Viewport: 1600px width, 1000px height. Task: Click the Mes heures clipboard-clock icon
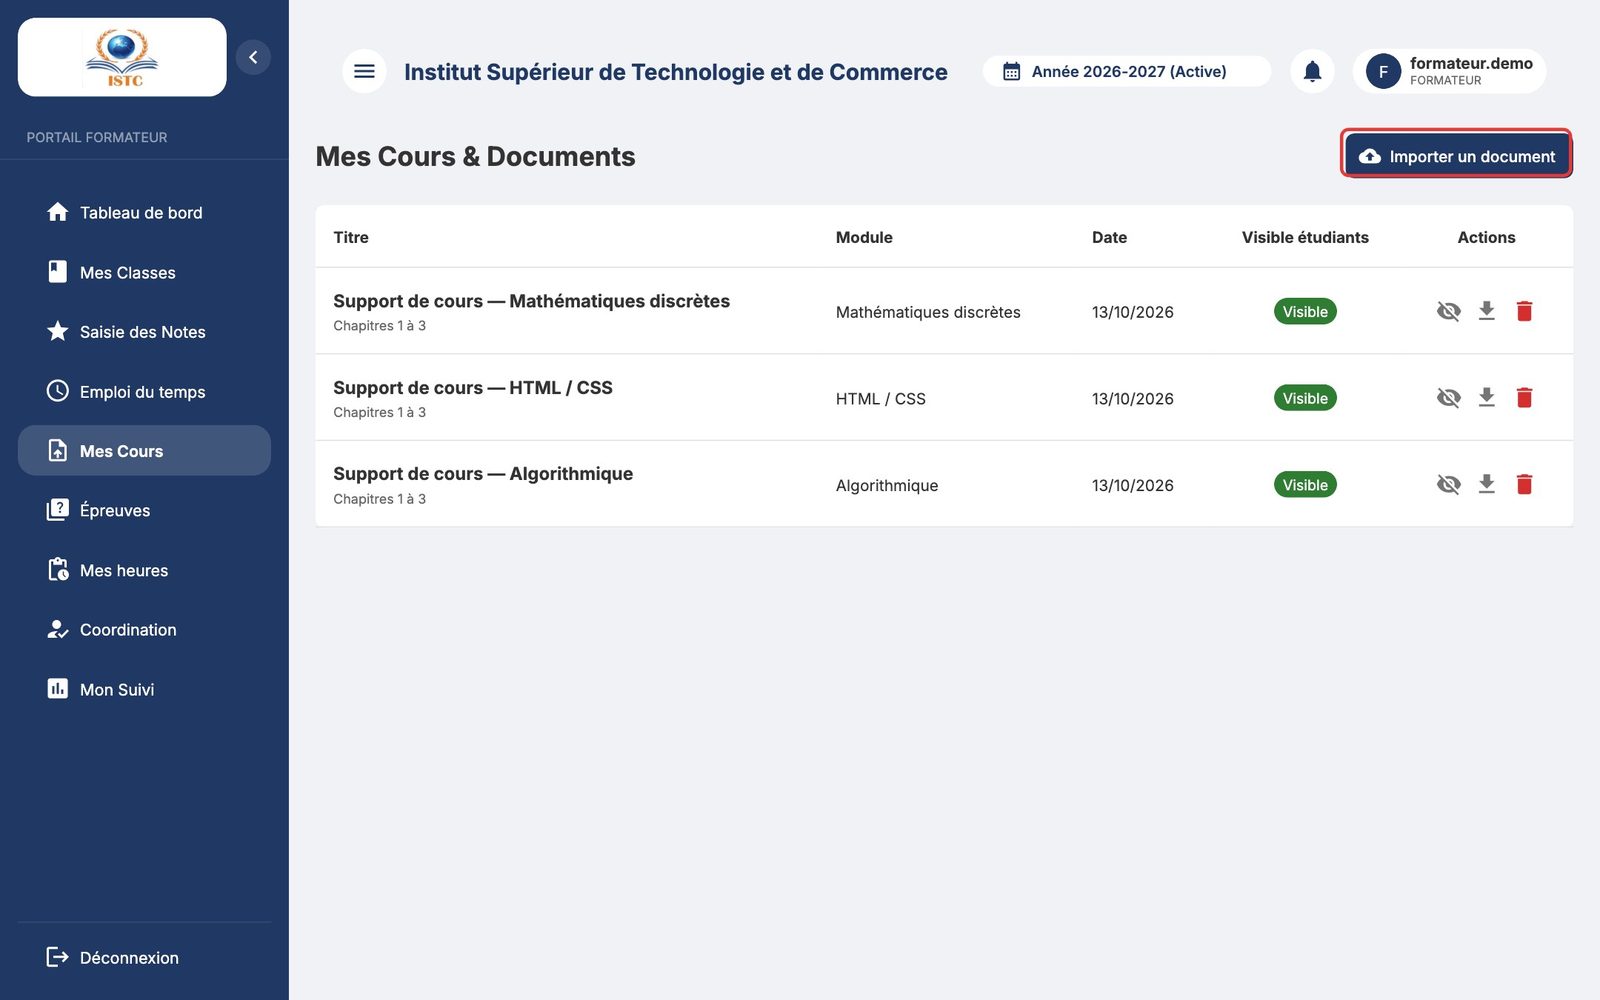click(58, 570)
